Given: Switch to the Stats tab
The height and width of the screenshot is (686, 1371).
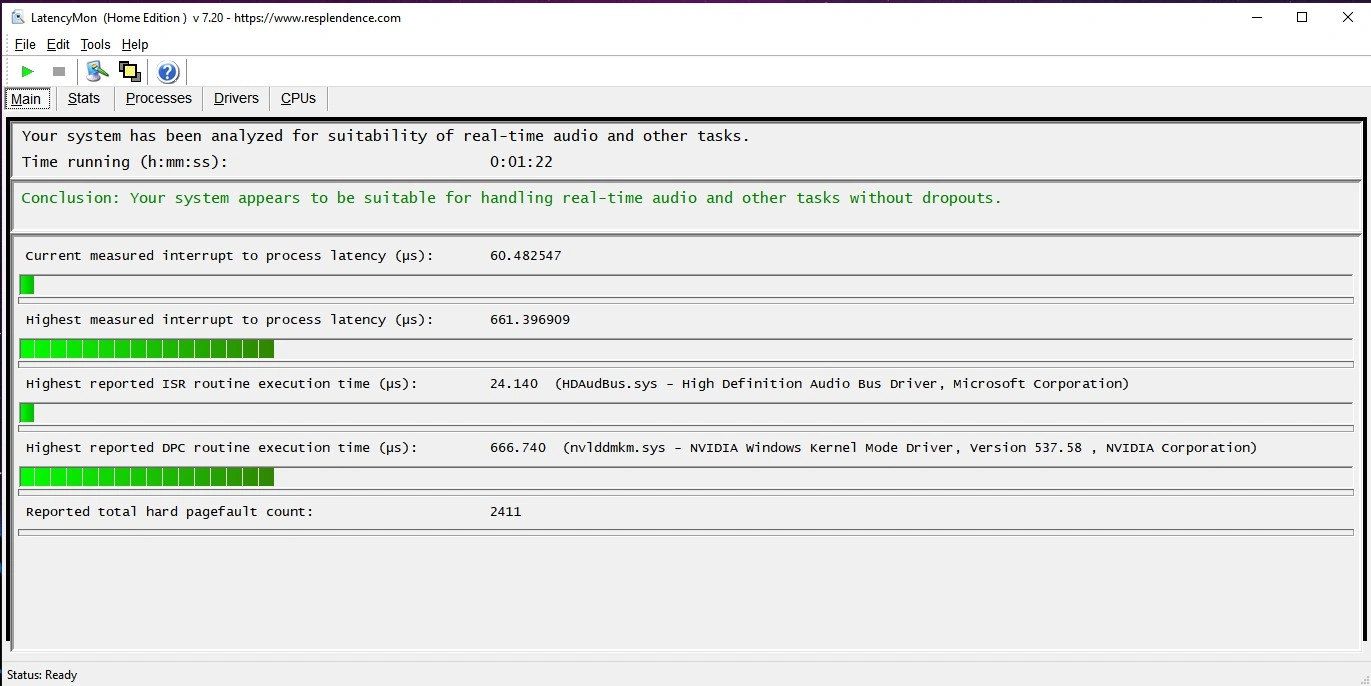Looking at the screenshot, I should (84, 98).
